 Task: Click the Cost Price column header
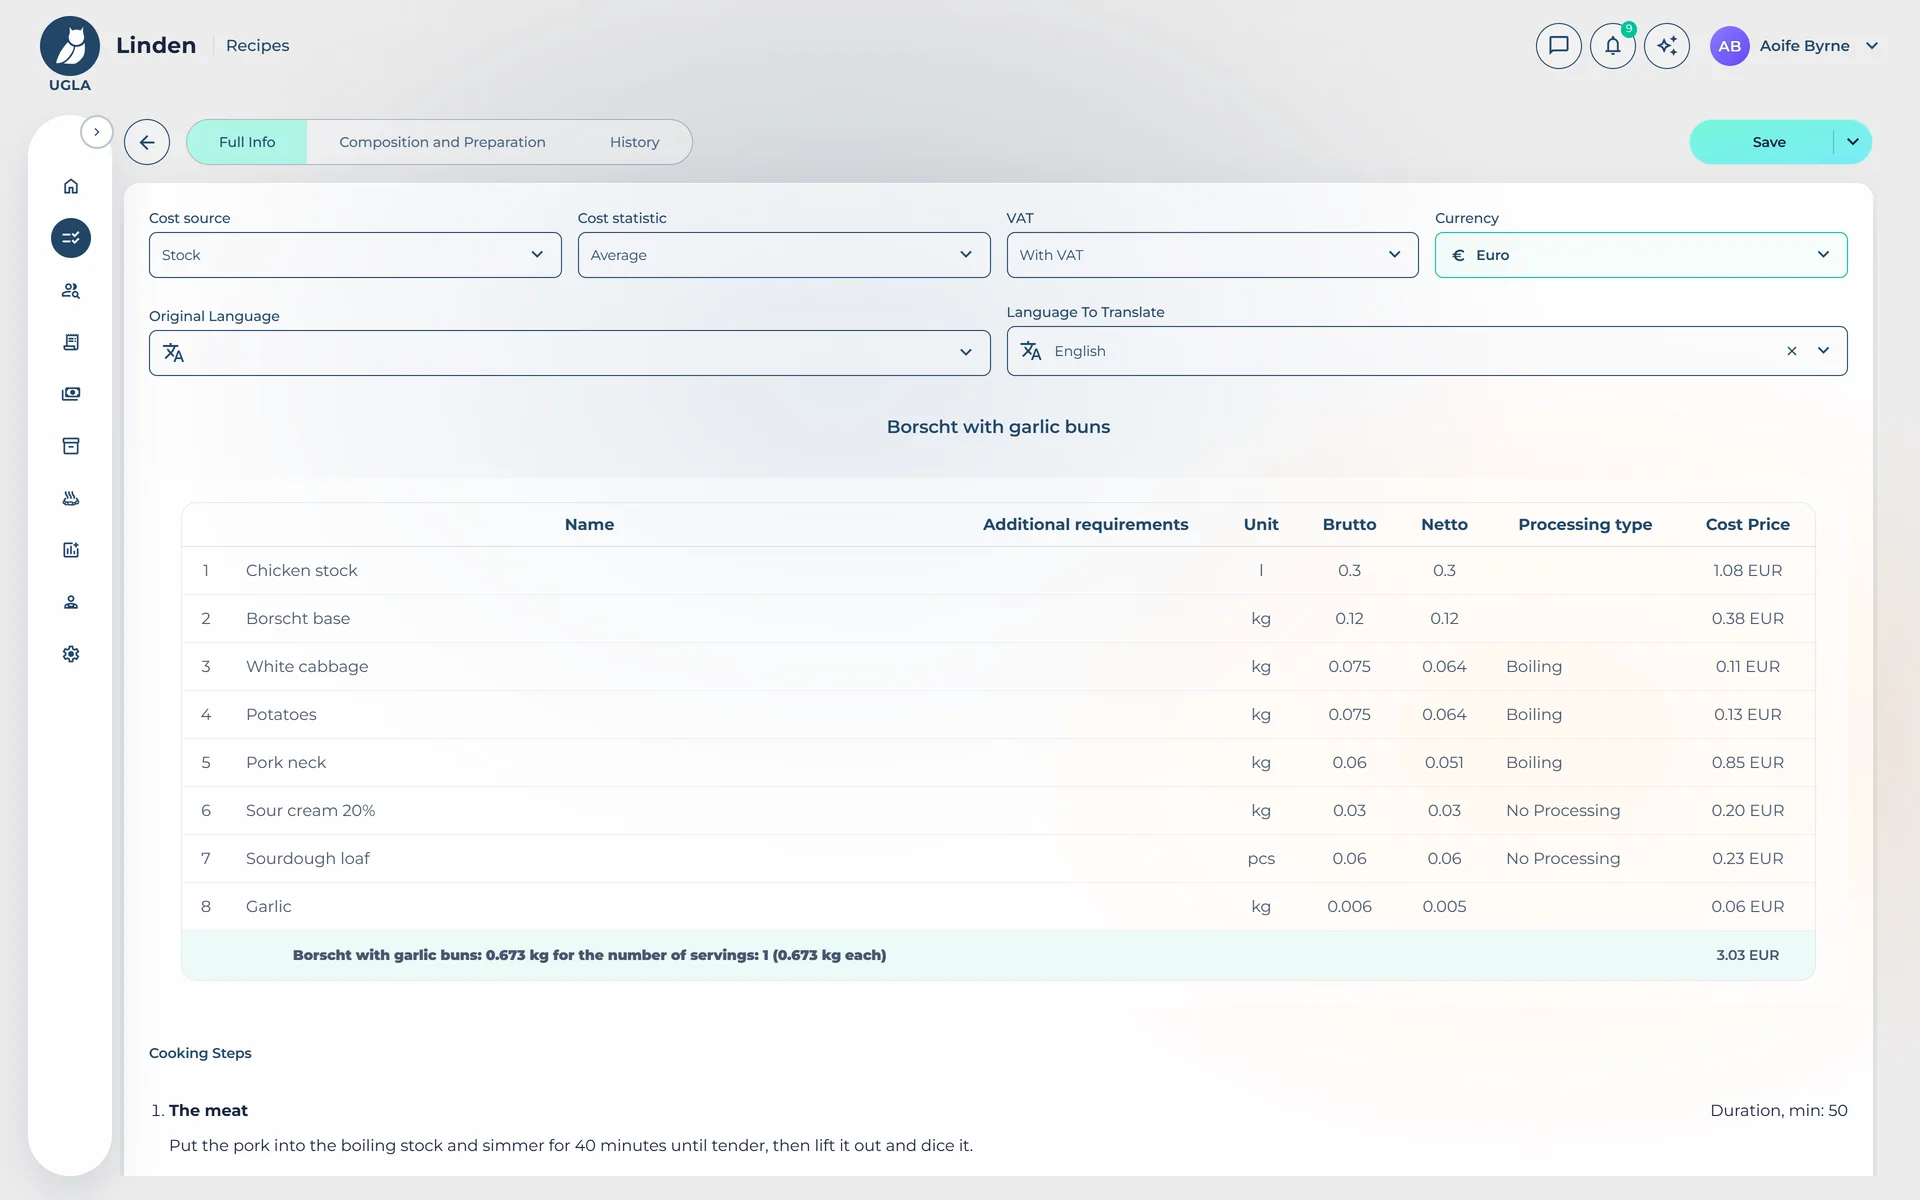pyautogui.click(x=1747, y=524)
